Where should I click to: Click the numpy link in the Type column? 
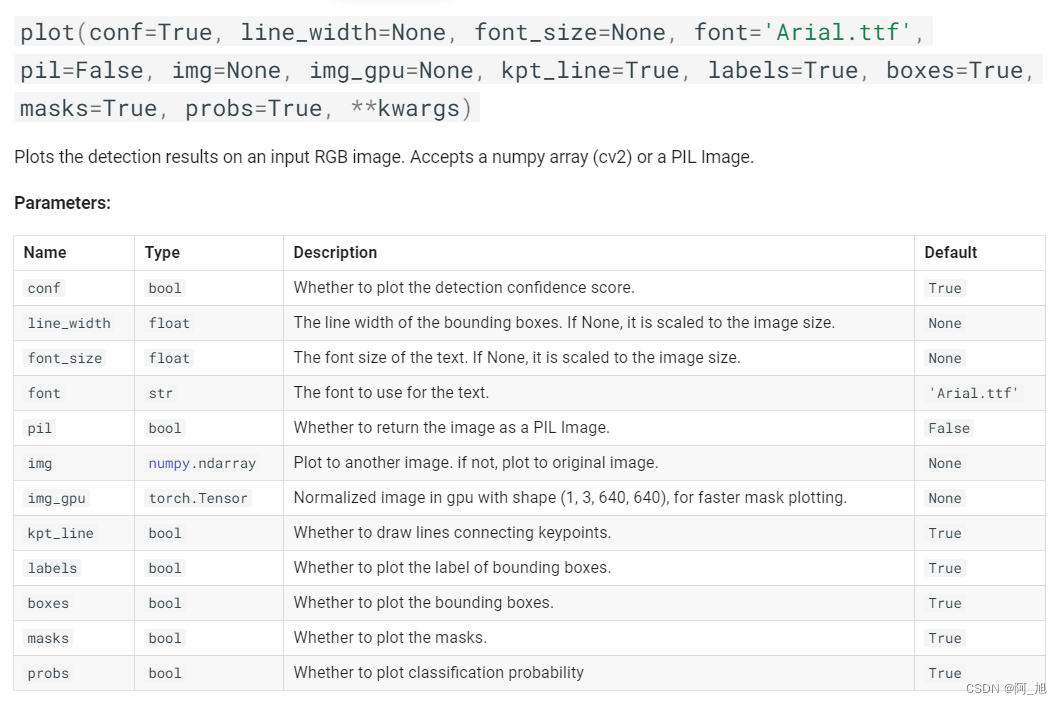pos(169,463)
